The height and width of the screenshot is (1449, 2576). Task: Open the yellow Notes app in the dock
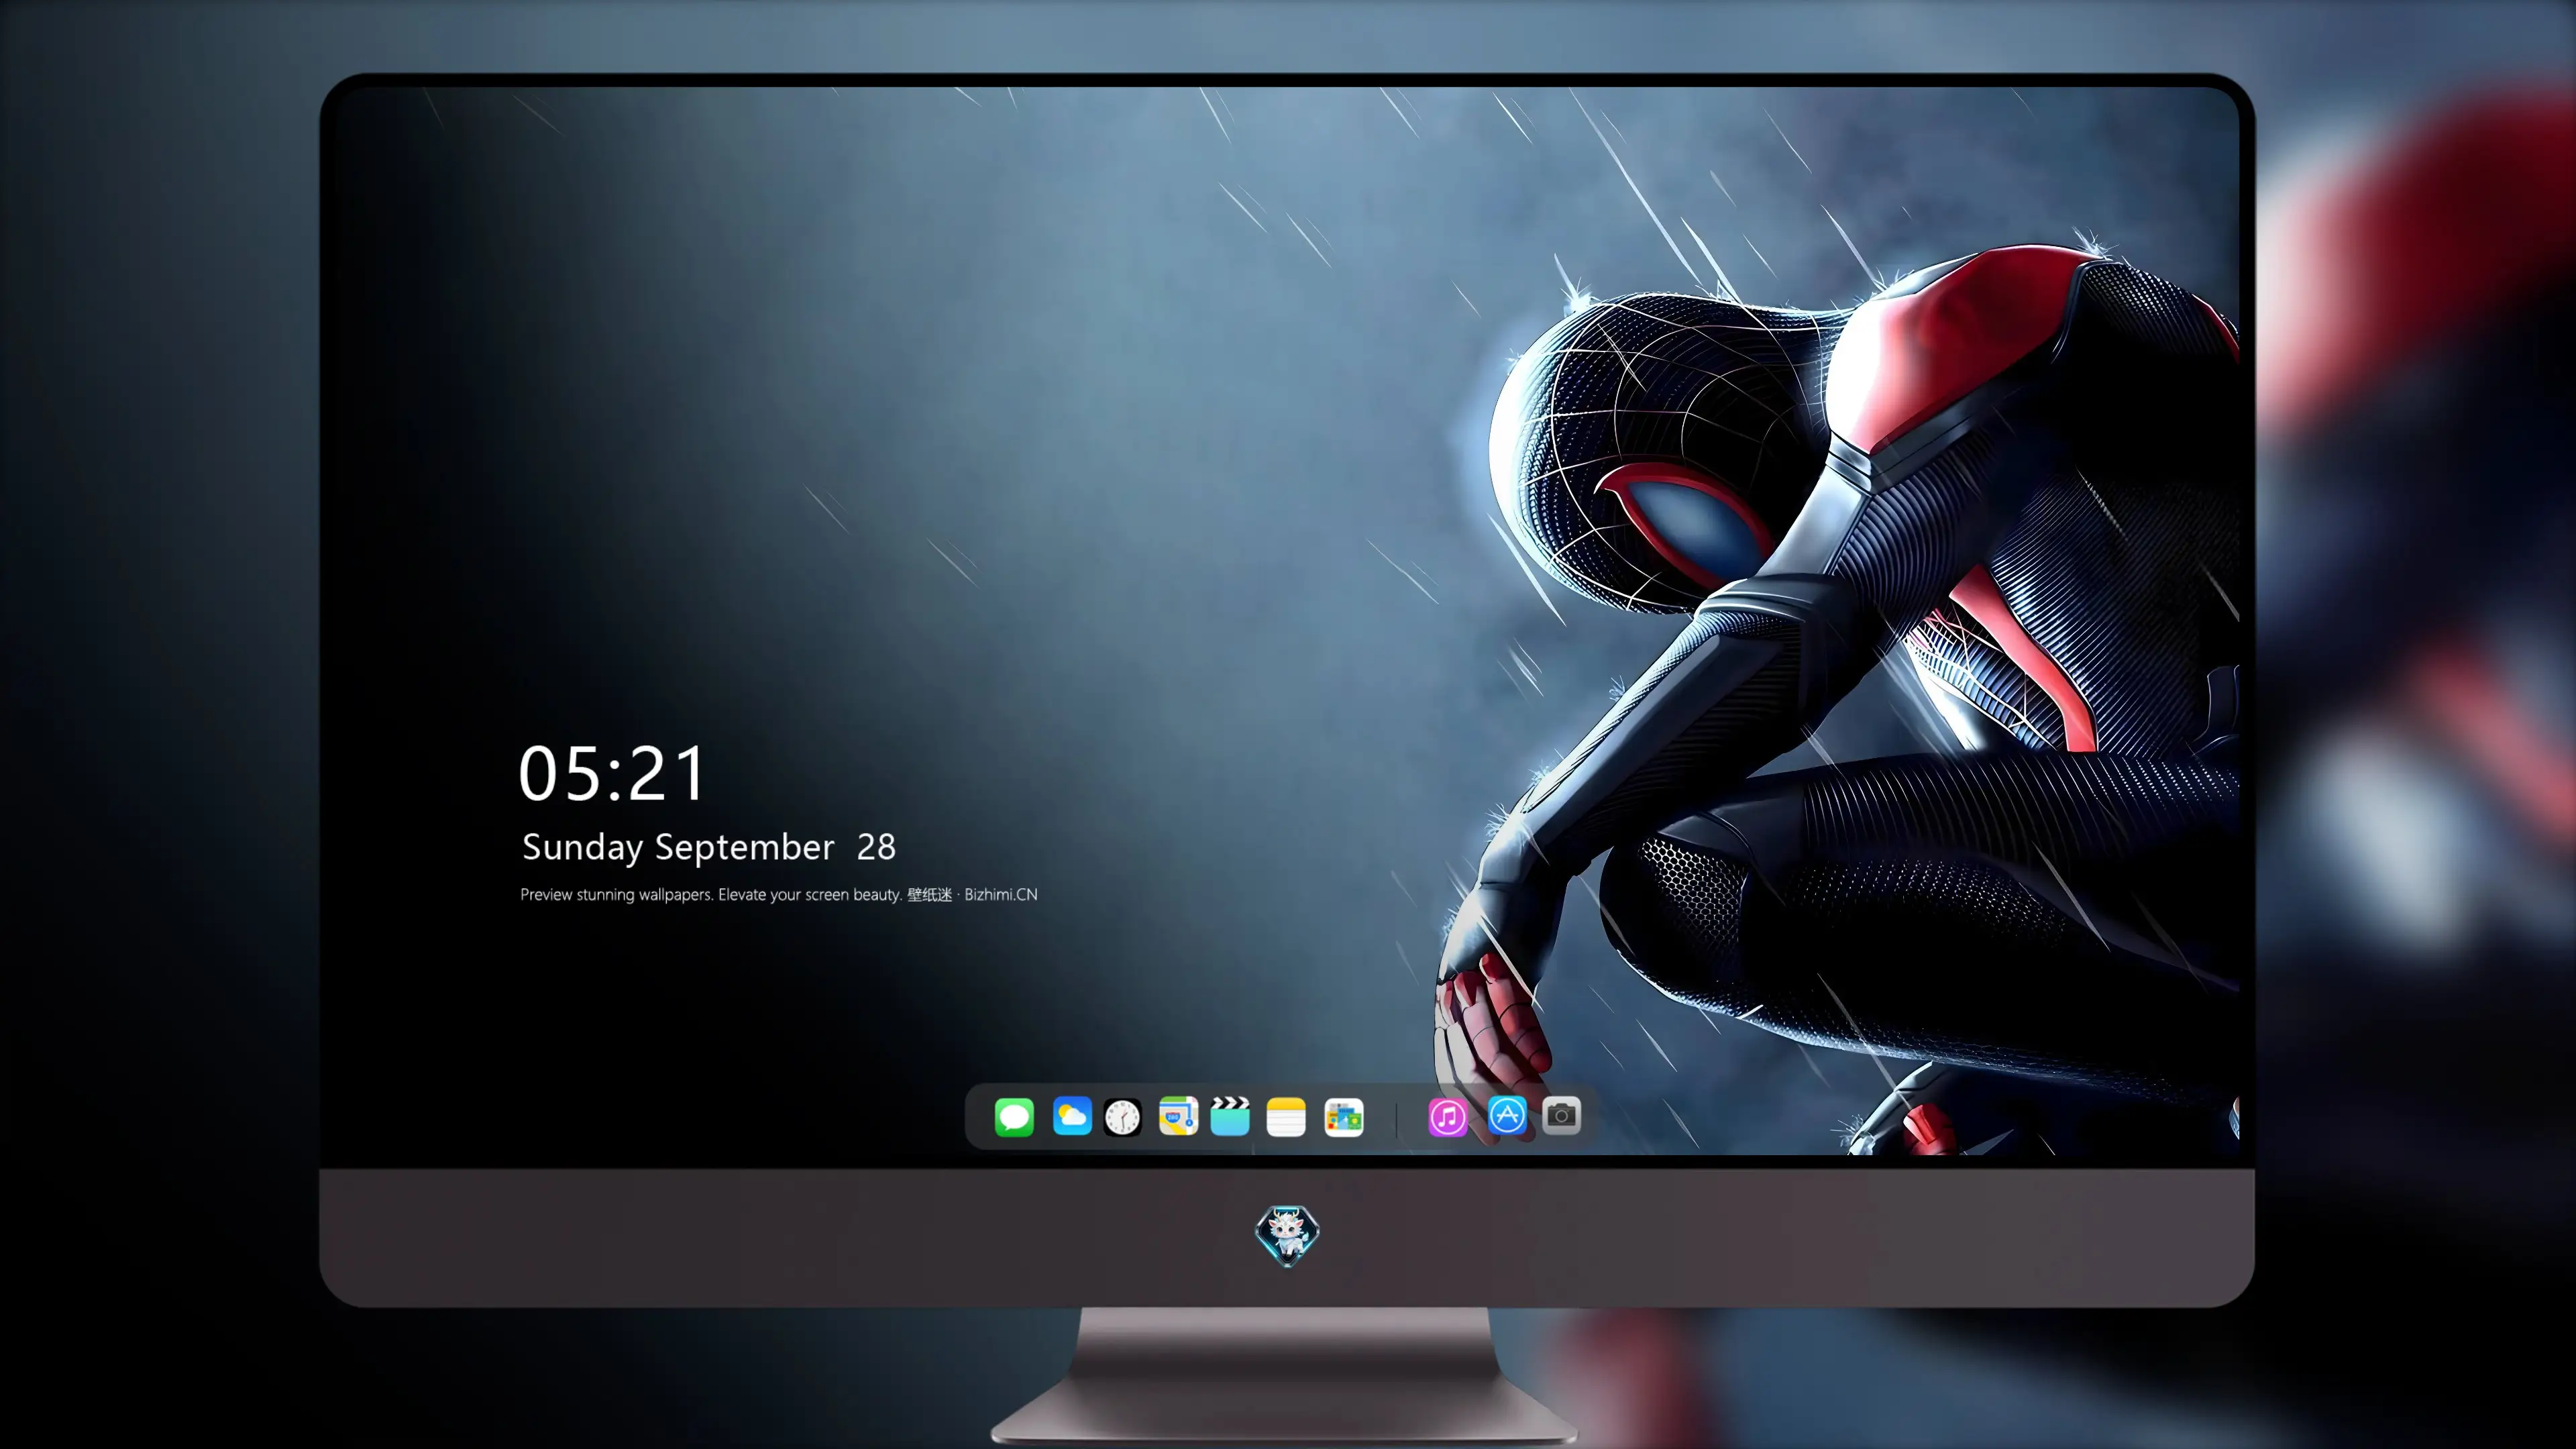tap(1286, 1117)
